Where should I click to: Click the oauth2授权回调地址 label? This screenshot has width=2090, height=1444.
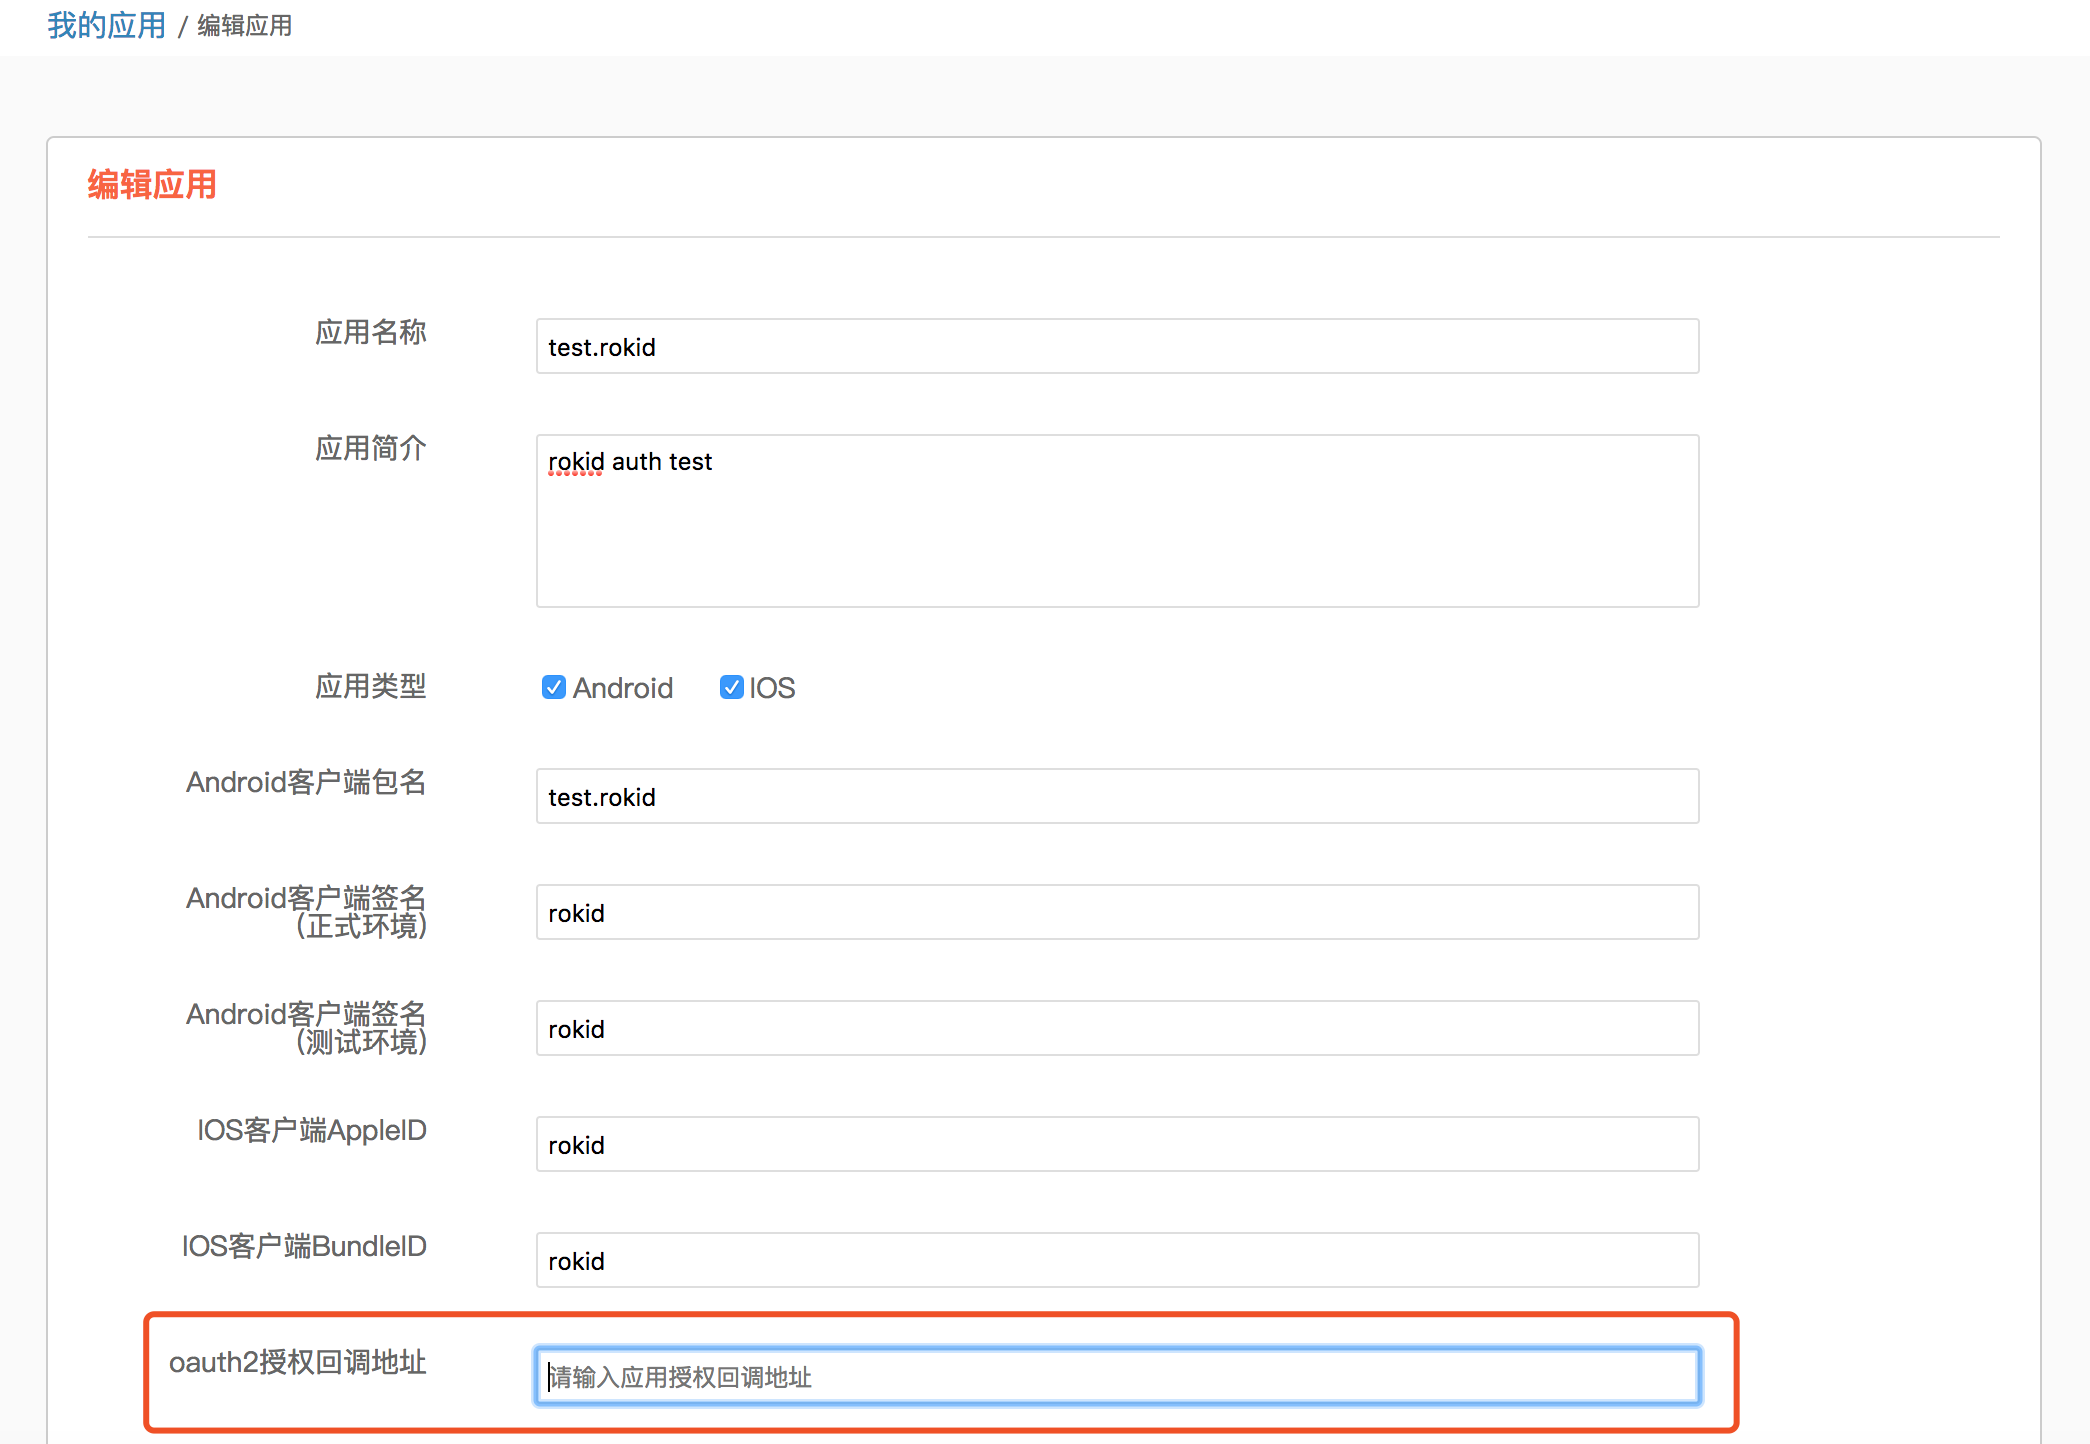pyautogui.click(x=297, y=1362)
